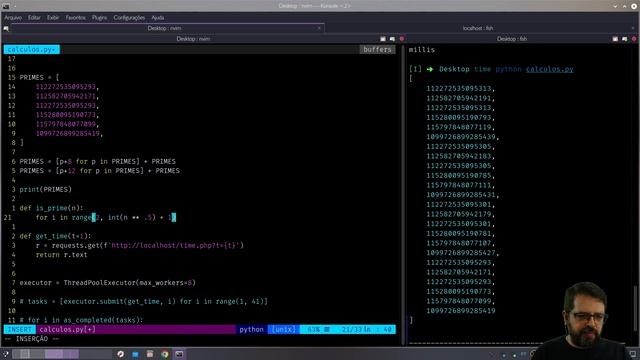Click the '# tasks = [executor.submit' comment line
Image resolution: width=640 pixels, height=360 pixels.
(143, 302)
